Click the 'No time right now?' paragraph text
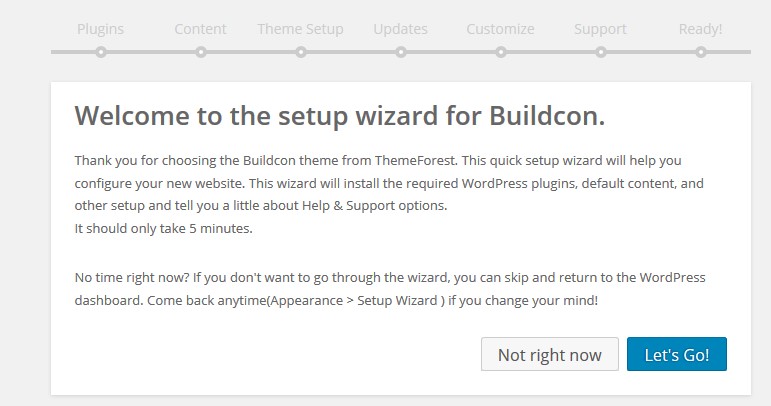The height and width of the screenshot is (406, 771). pyautogui.click(x=390, y=289)
